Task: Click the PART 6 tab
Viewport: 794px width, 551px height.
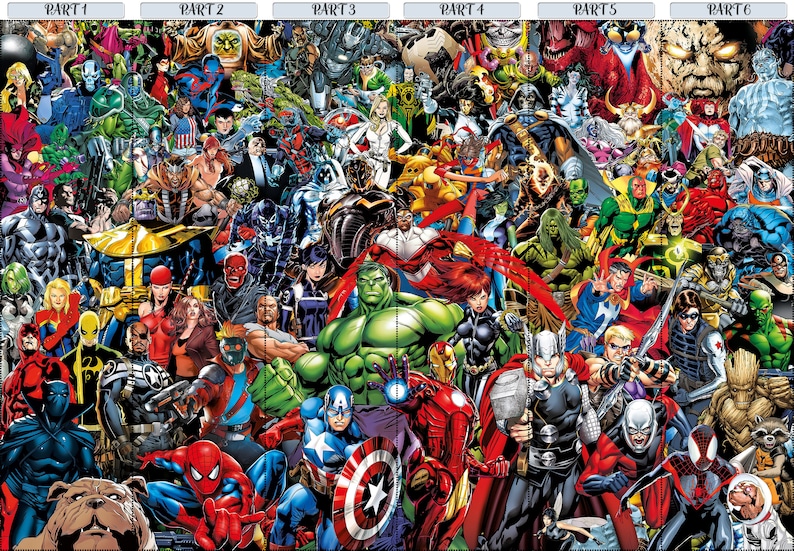Action: tap(728, 10)
